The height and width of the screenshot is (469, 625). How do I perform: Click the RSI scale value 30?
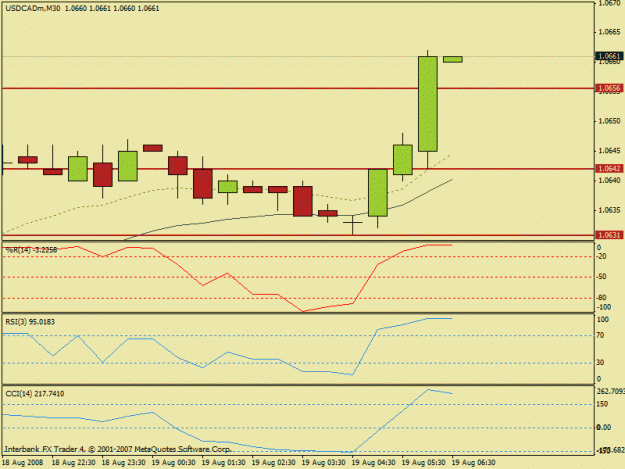[601, 363]
